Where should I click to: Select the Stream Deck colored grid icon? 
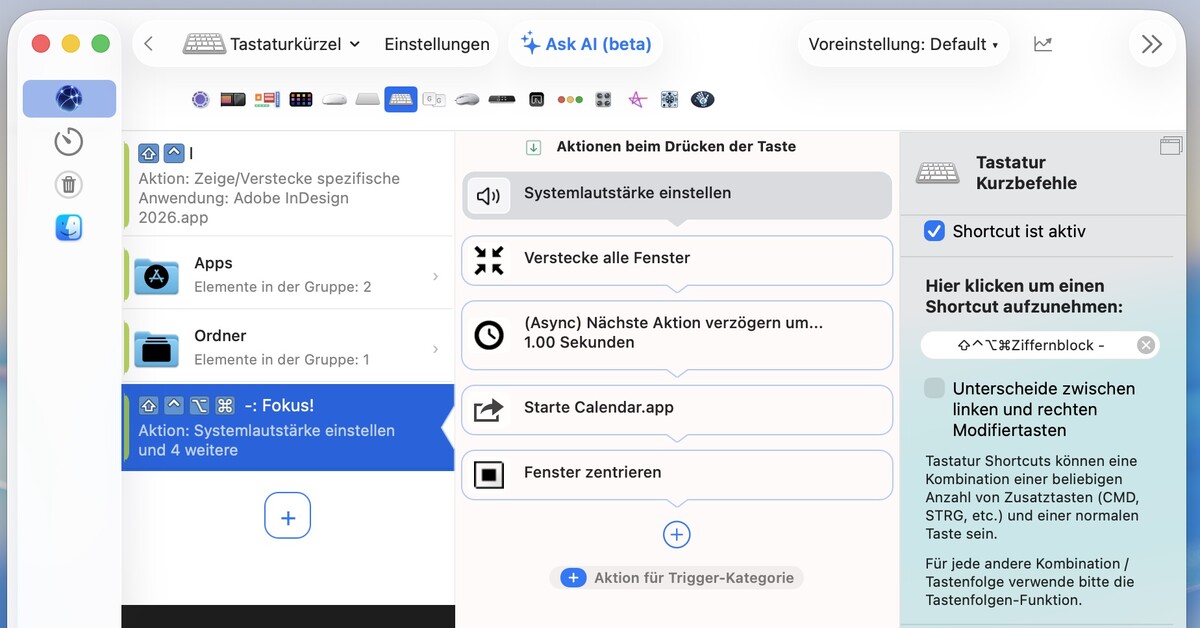click(x=301, y=99)
